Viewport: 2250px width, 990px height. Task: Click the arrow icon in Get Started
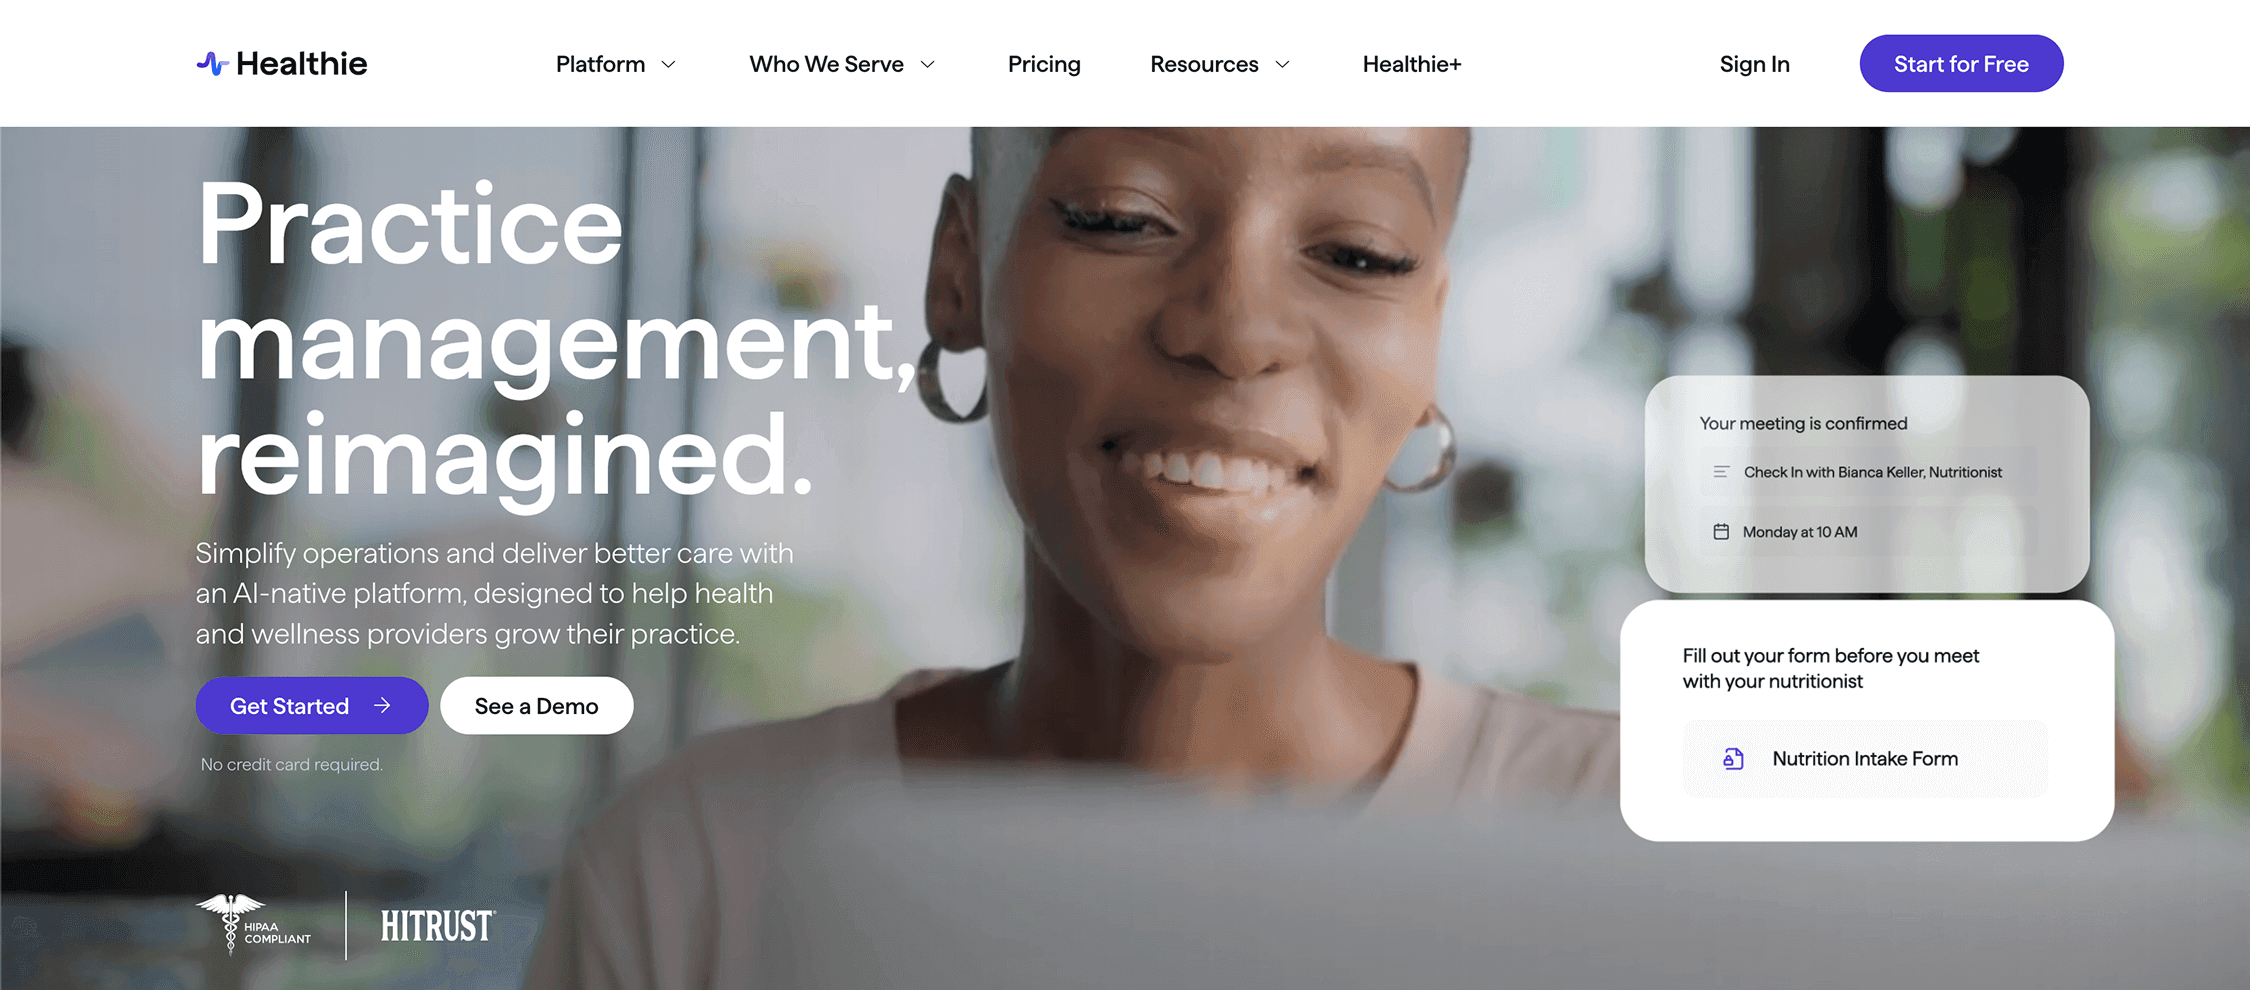click(x=382, y=706)
